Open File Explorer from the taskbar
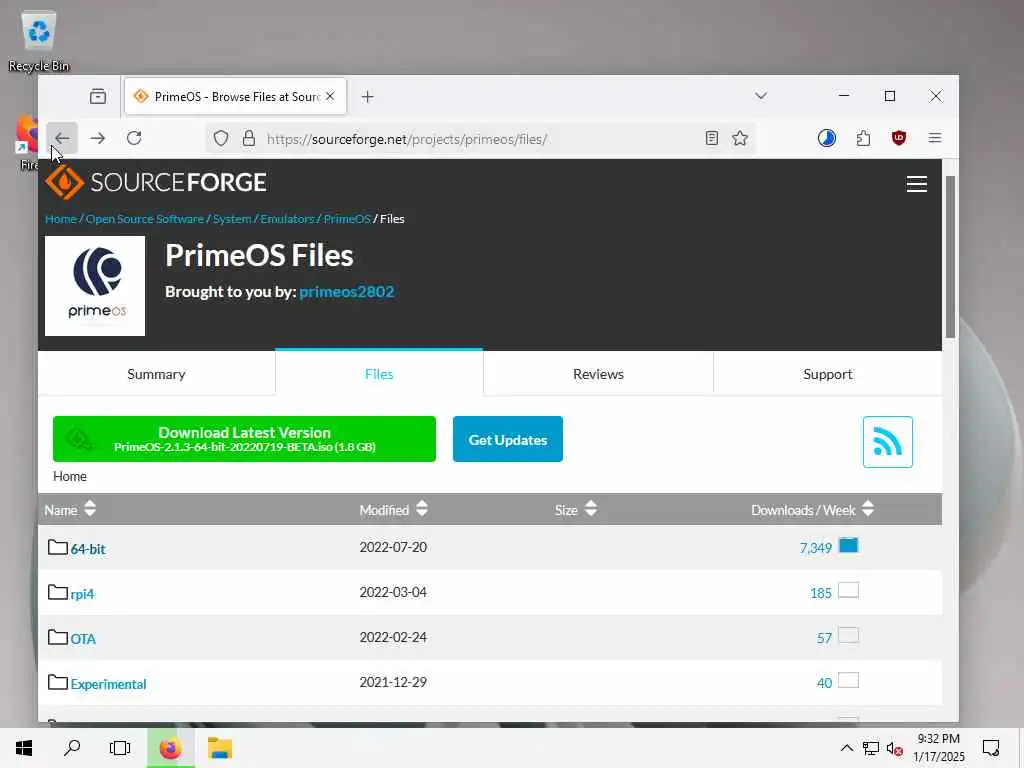Screen dimensions: 1024x768 (x=220, y=748)
